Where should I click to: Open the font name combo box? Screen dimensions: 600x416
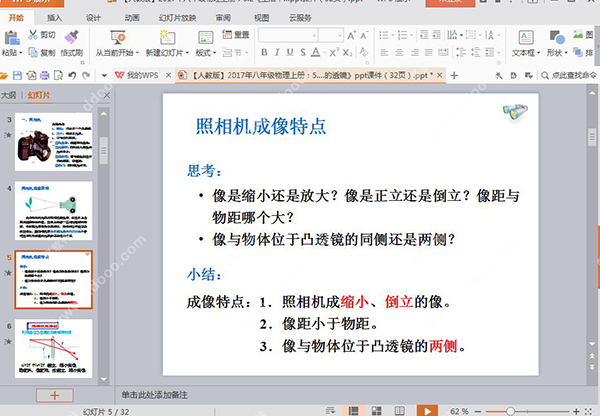point(288,35)
